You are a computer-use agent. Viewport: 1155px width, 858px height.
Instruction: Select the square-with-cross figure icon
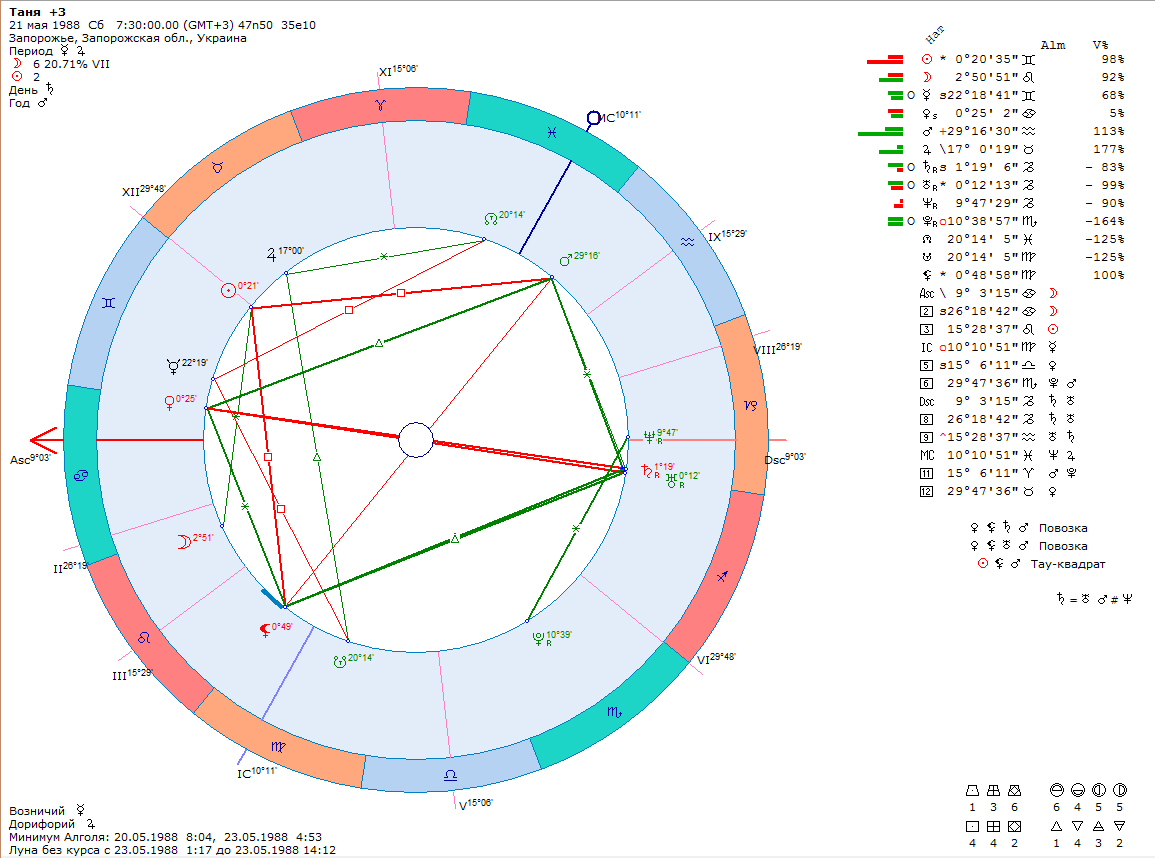[993, 826]
